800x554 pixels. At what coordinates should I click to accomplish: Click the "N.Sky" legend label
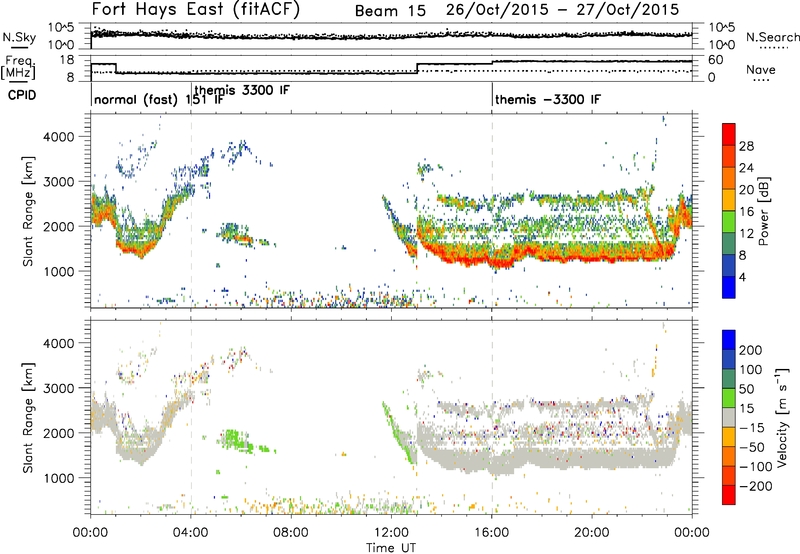pyautogui.click(x=19, y=37)
